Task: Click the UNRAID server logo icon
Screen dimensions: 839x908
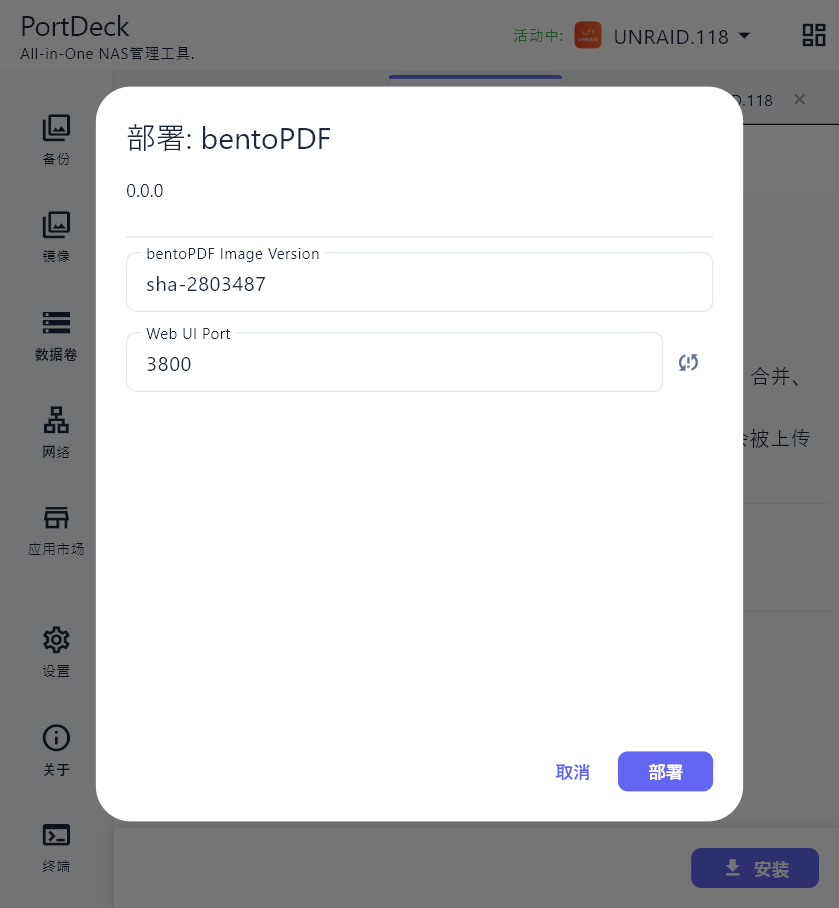Action: pos(588,35)
